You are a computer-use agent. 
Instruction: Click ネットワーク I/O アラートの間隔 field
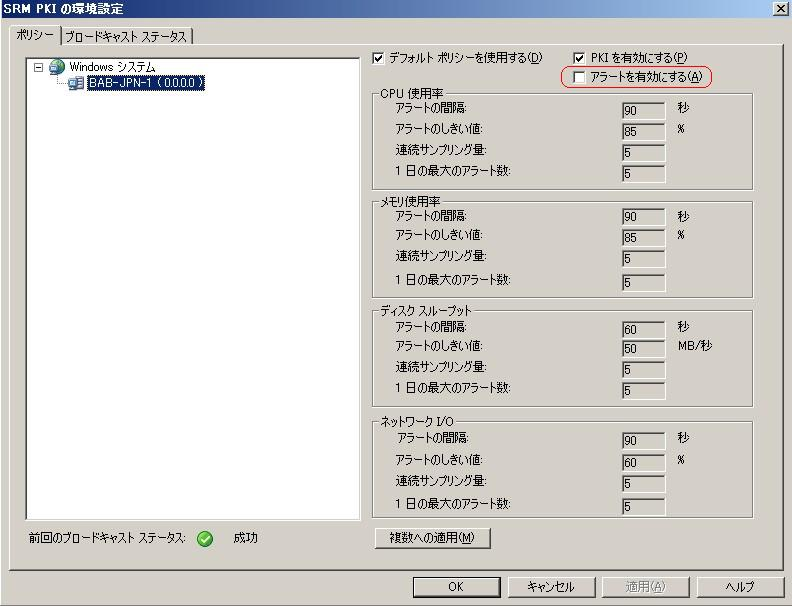coord(644,441)
